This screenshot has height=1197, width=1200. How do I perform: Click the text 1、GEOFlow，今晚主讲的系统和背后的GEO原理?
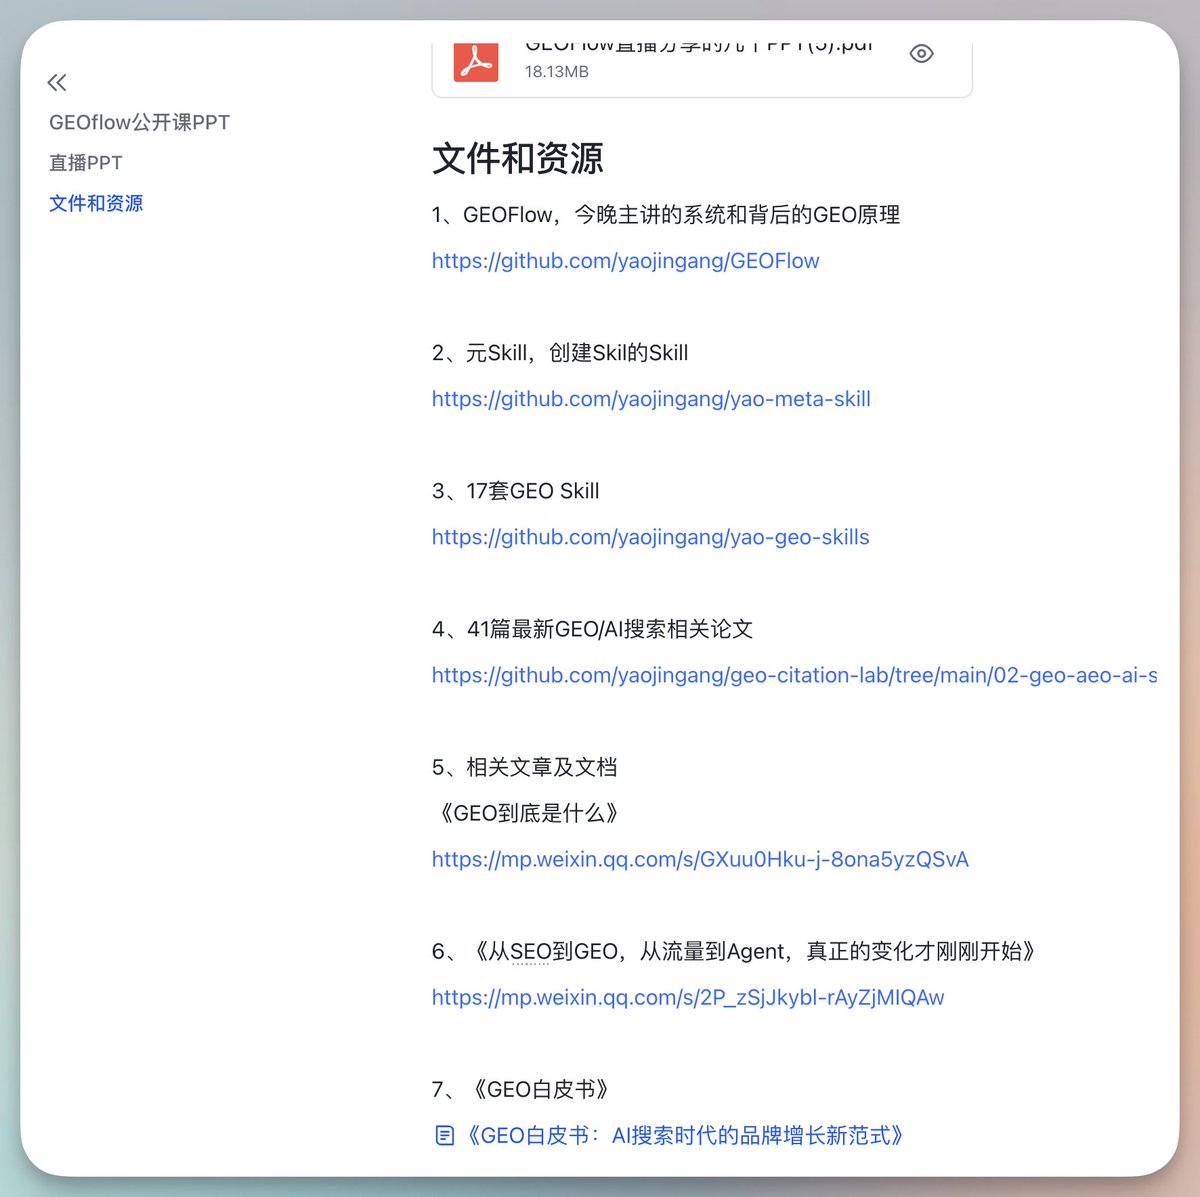[x=666, y=215]
